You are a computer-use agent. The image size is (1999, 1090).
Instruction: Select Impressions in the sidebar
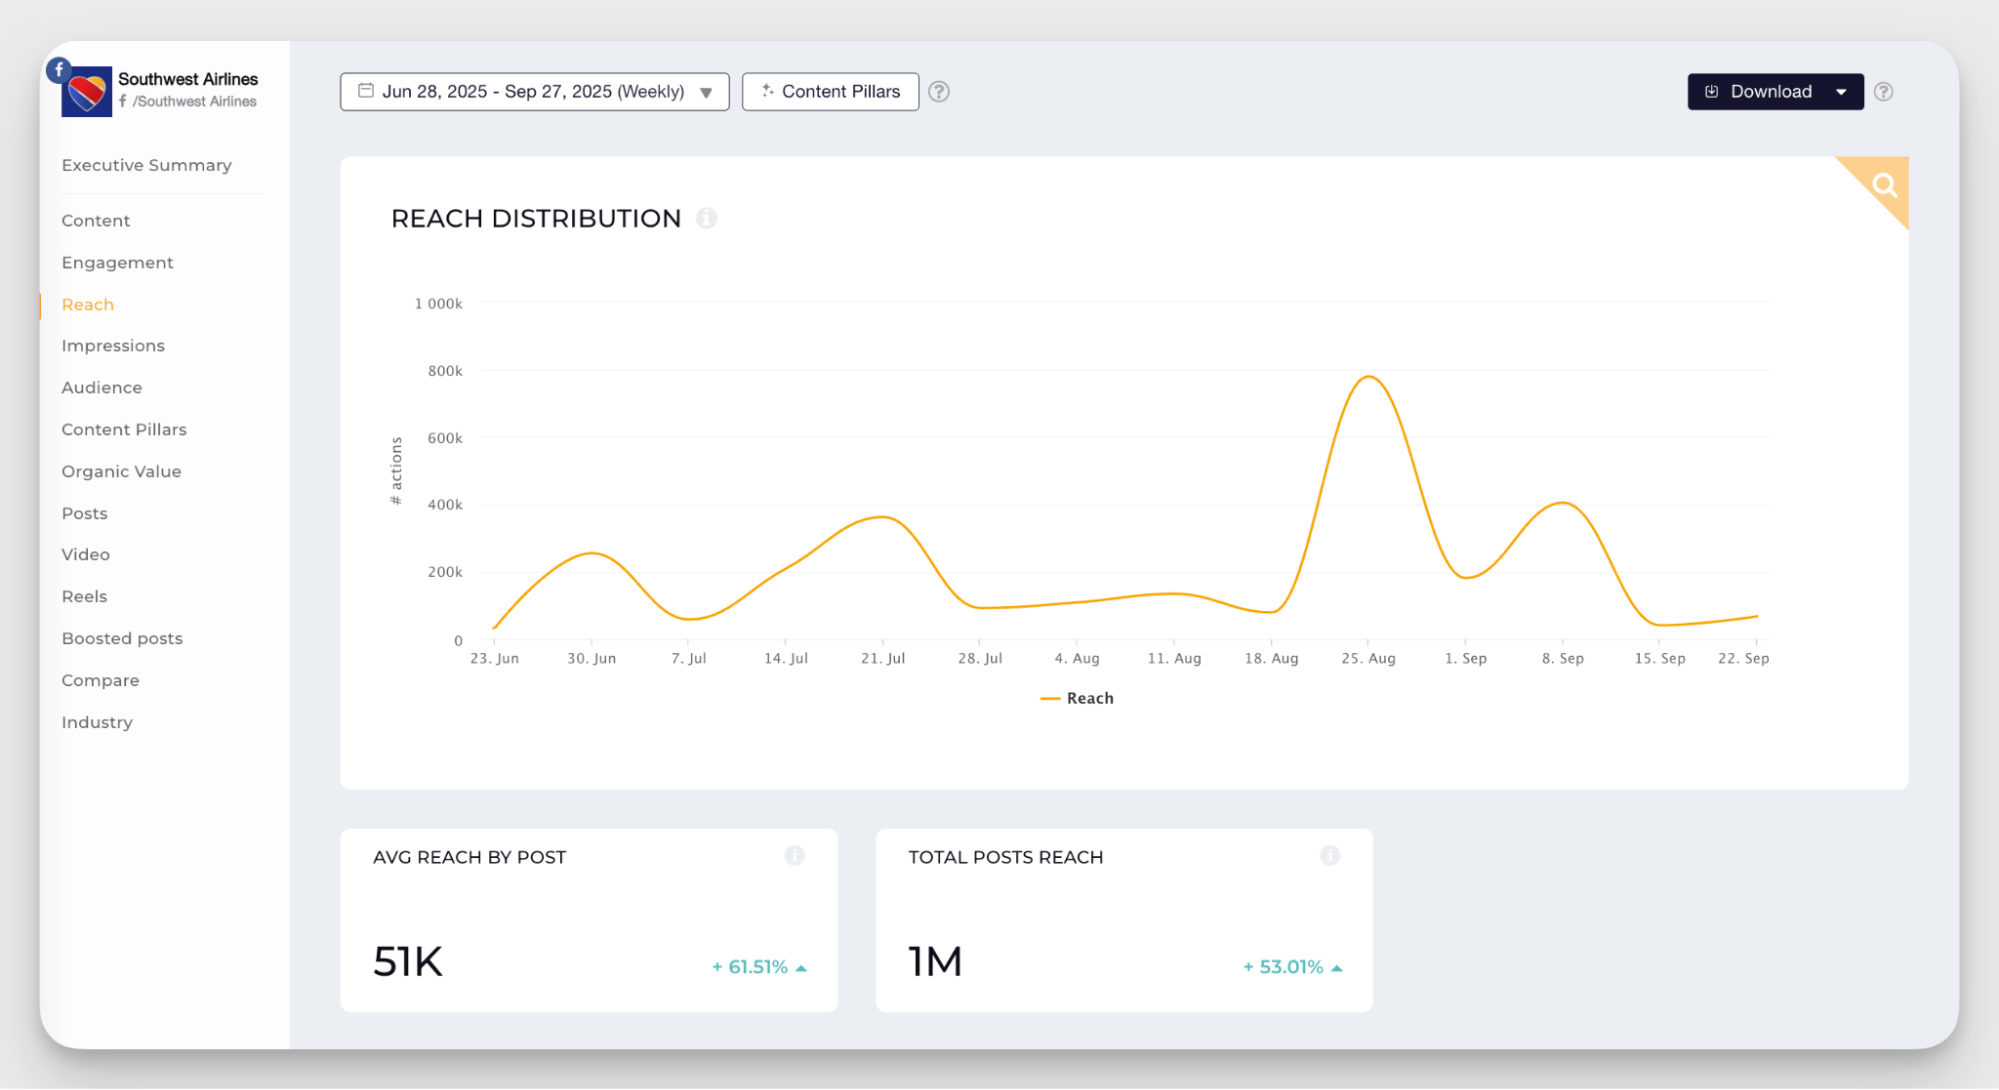[x=113, y=346]
